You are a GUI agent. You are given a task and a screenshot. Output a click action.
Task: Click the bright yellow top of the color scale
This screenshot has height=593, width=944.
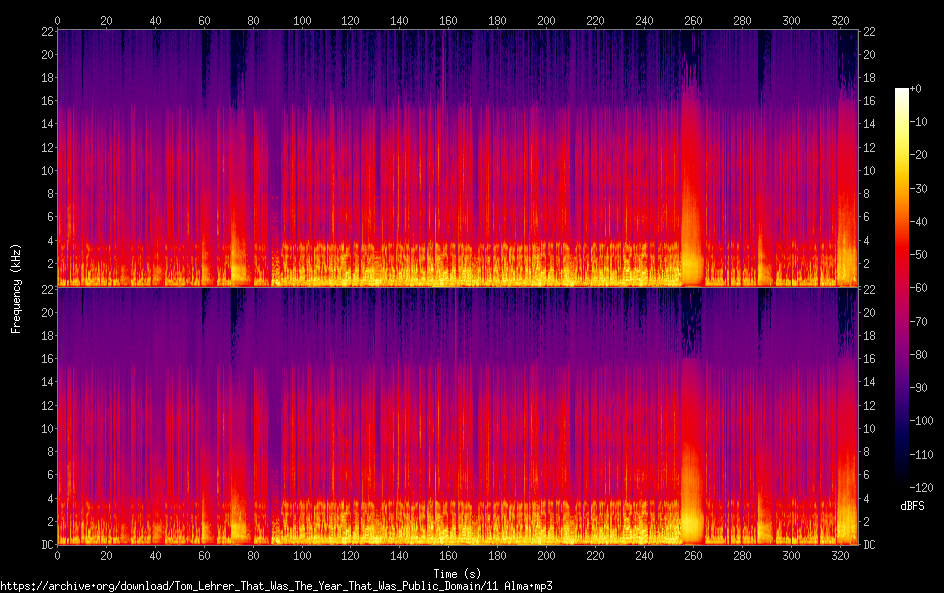(902, 93)
